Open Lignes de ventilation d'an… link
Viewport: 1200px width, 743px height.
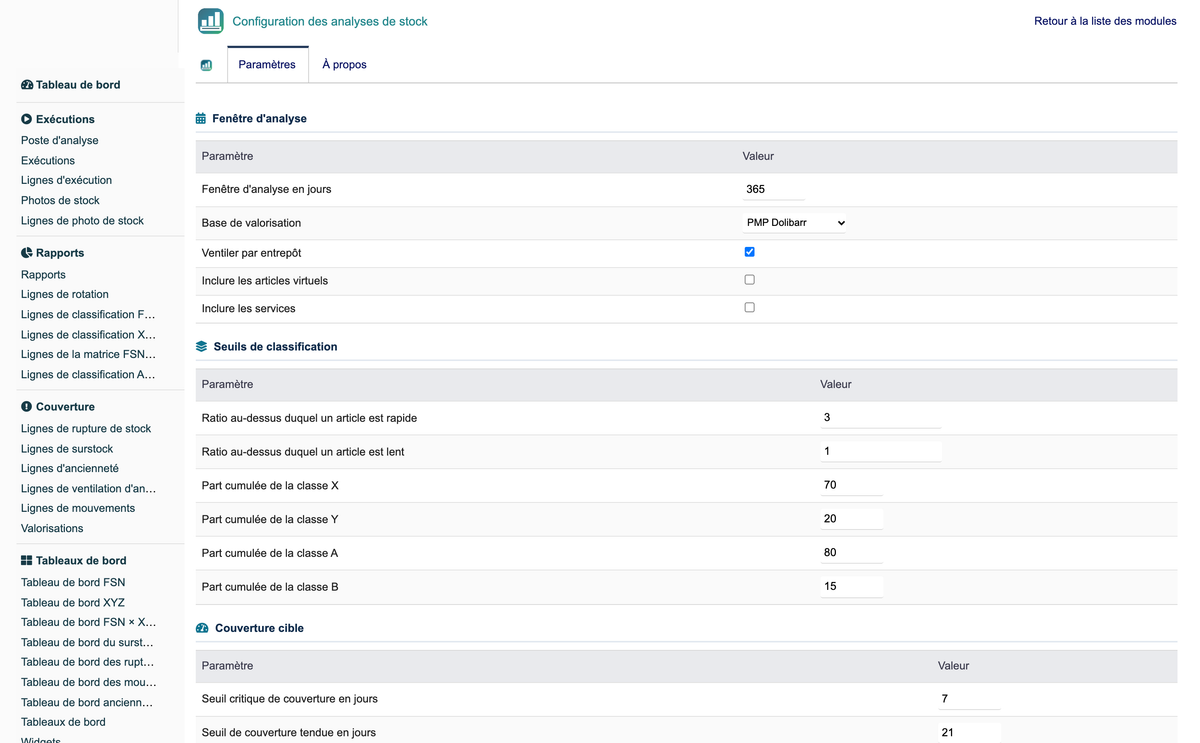(88, 489)
